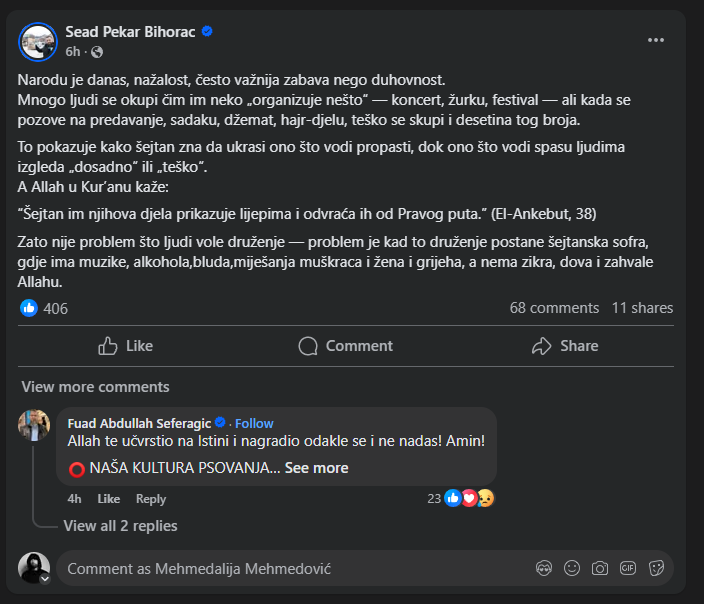Viewport: 704px width, 604px height.
Task: Open the emoji picker in comment box
Action: 572,568
